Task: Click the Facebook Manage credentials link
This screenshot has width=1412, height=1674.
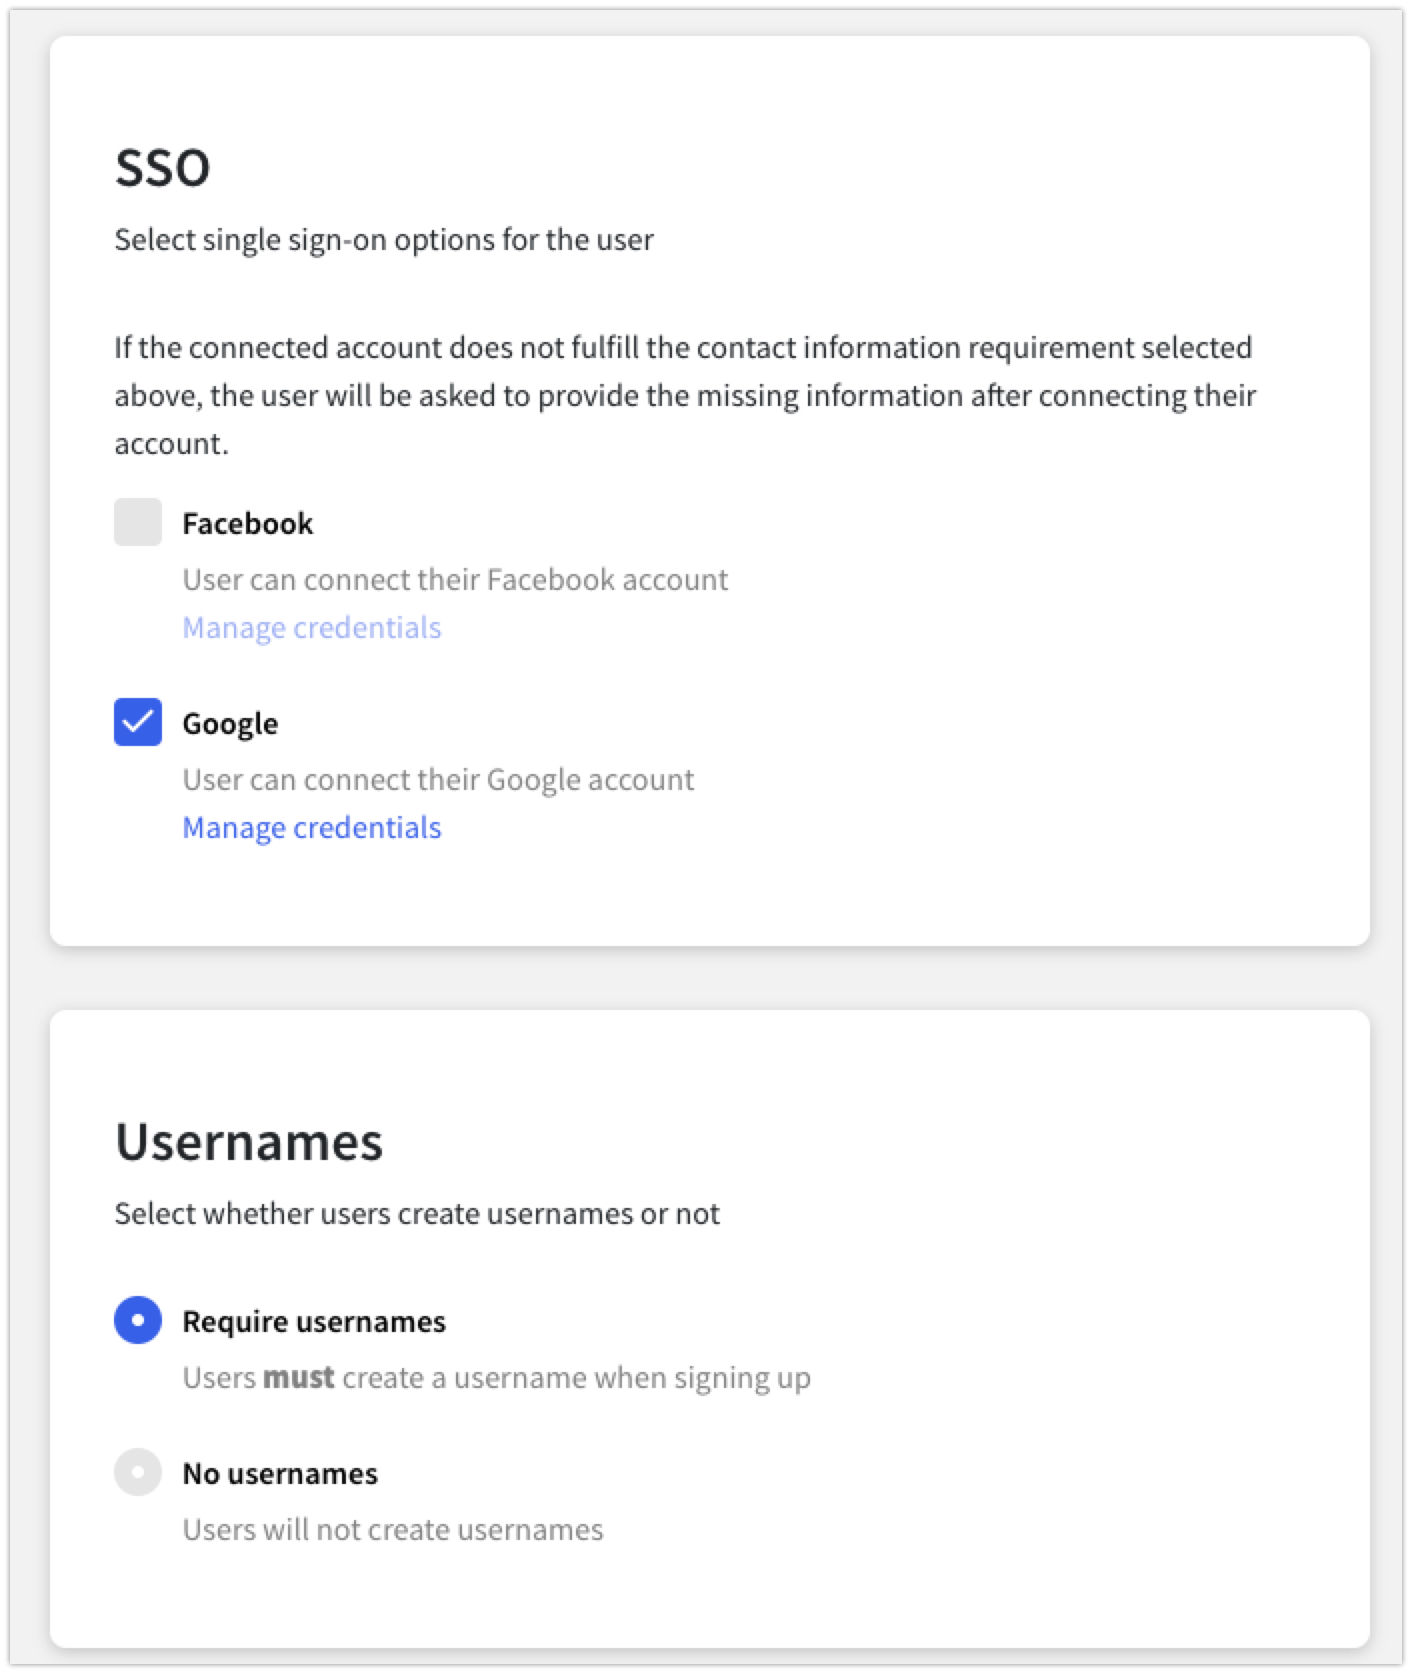Action: [x=311, y=627]
